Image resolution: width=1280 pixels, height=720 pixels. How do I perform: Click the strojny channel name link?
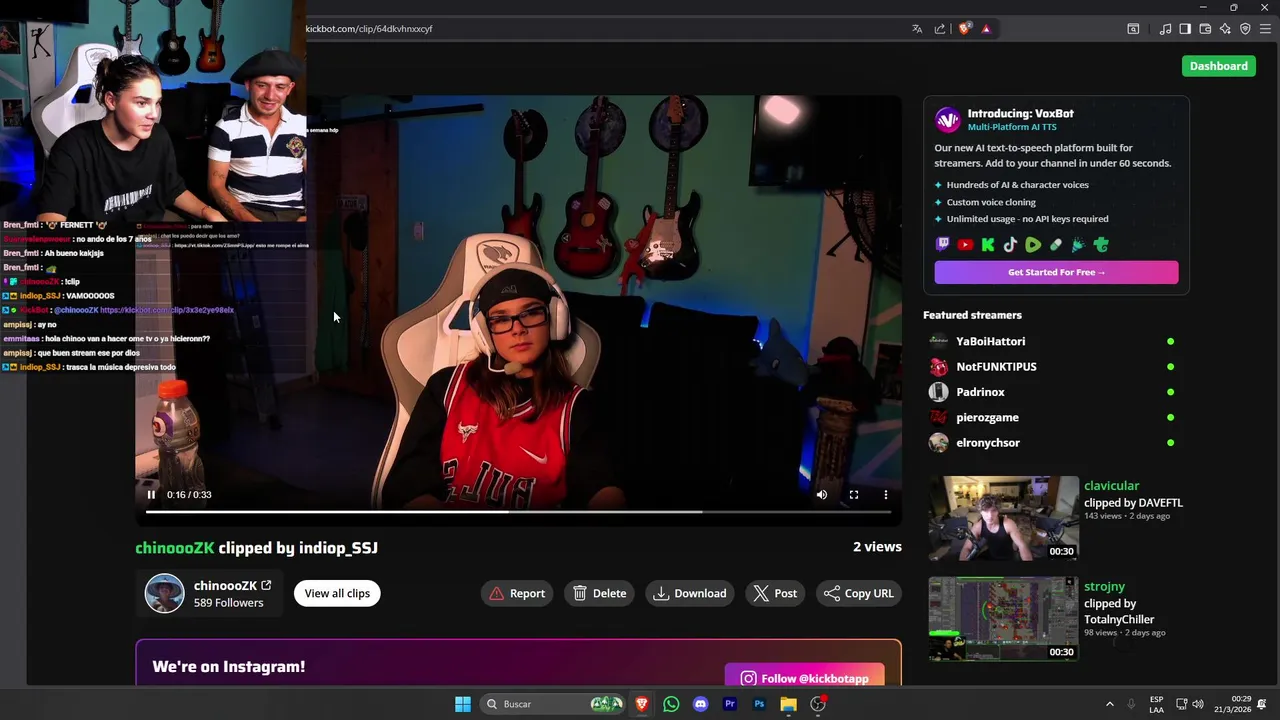click(x=1104, y=586)
